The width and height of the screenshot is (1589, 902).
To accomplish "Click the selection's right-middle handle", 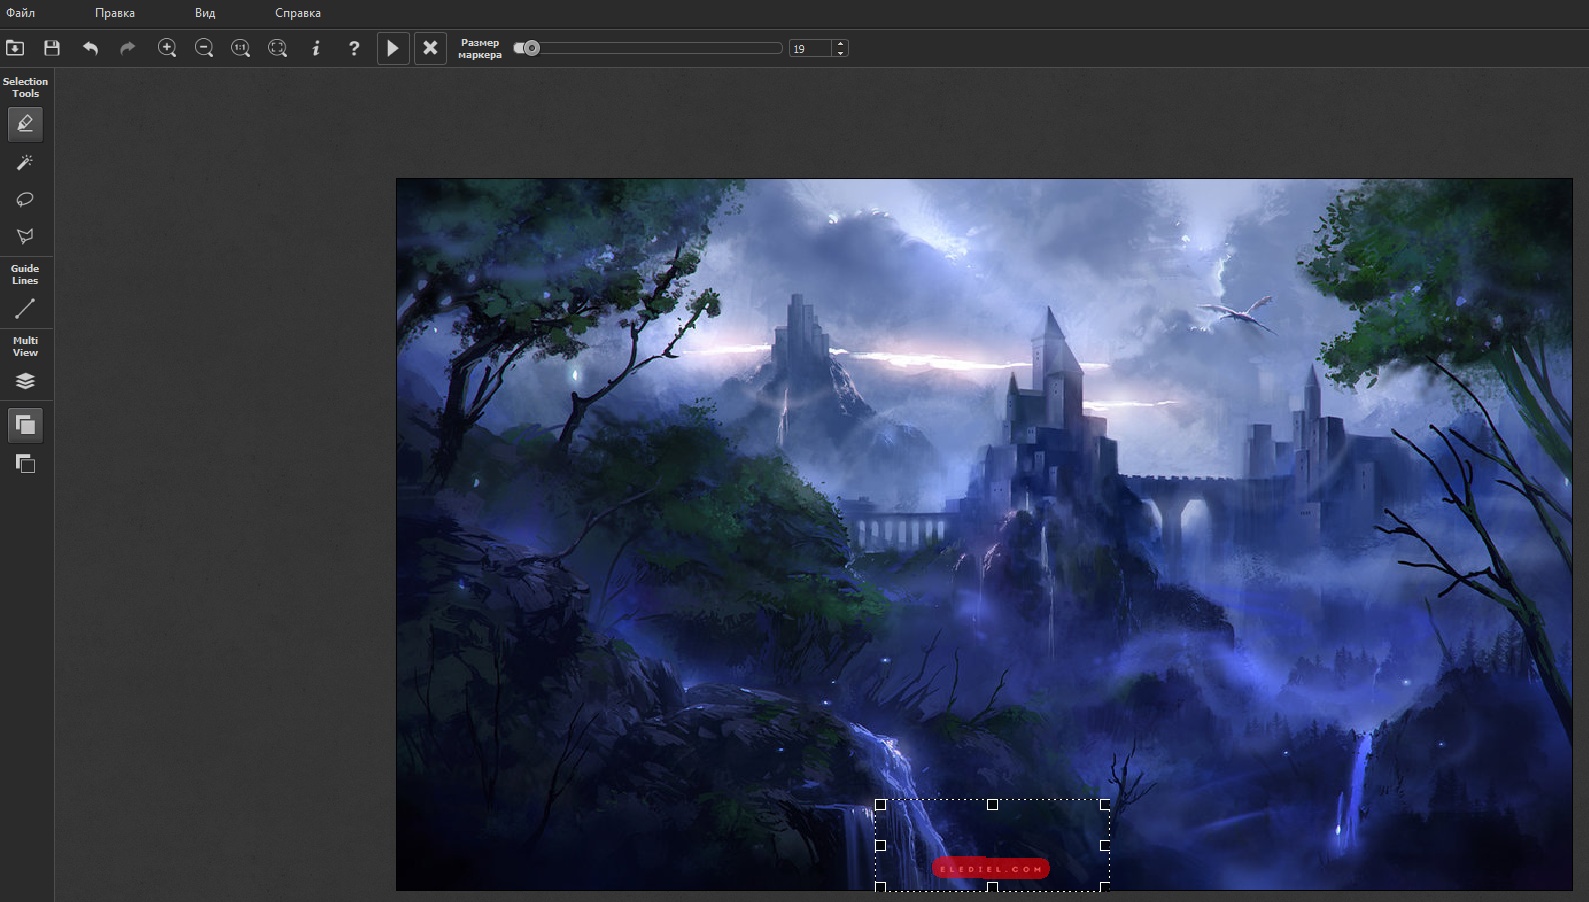I will (x=1105, y=845).
